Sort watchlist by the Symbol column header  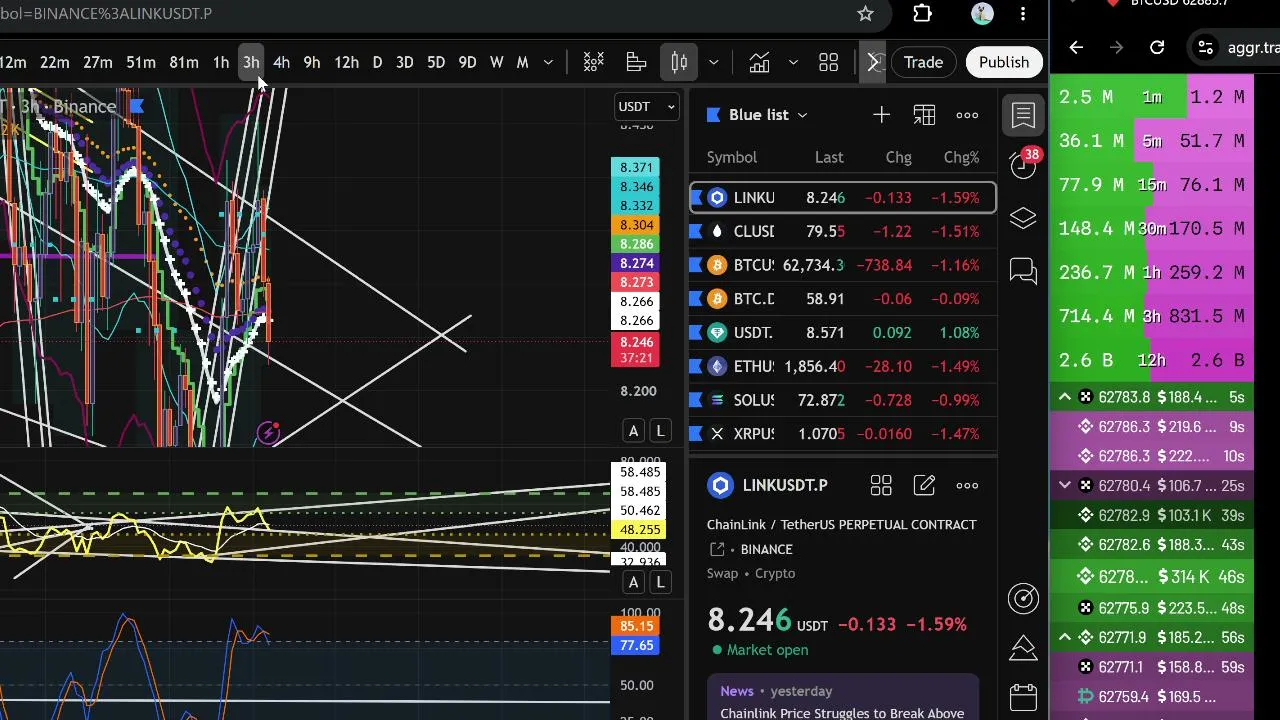point(732,157)
